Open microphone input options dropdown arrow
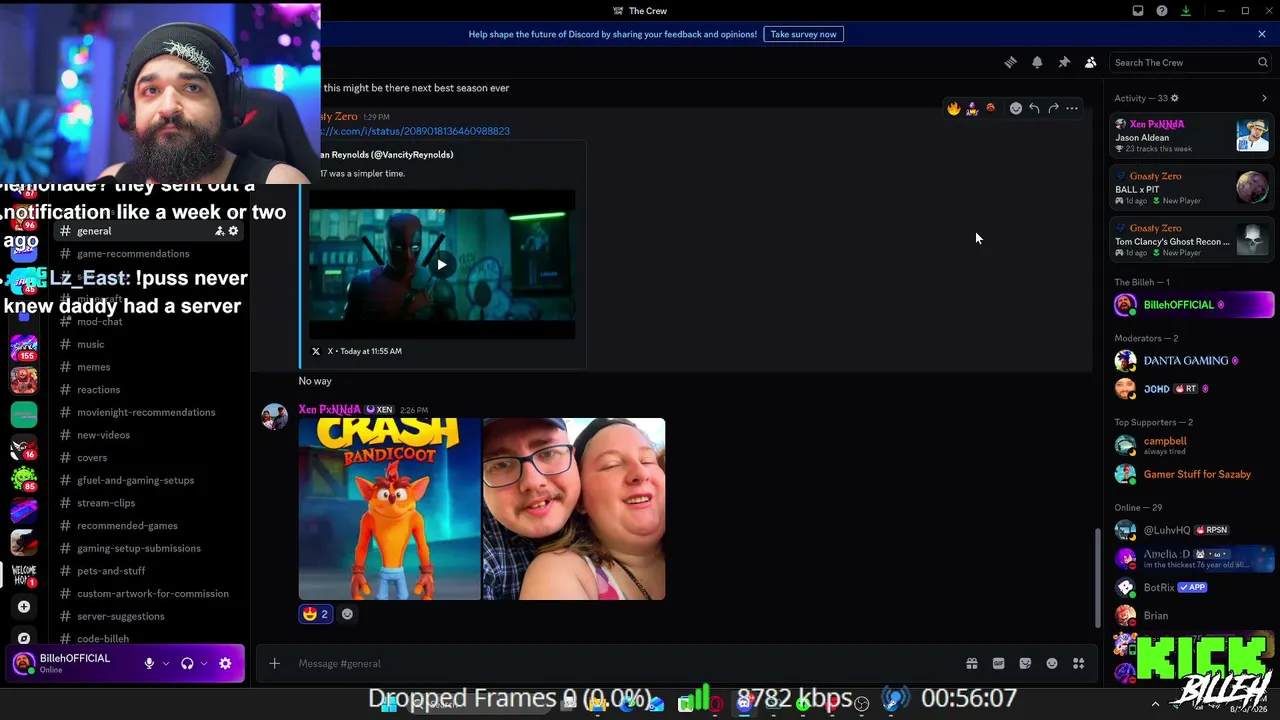1280x720 pixels. pyautogui.click(x=166, y=663)
